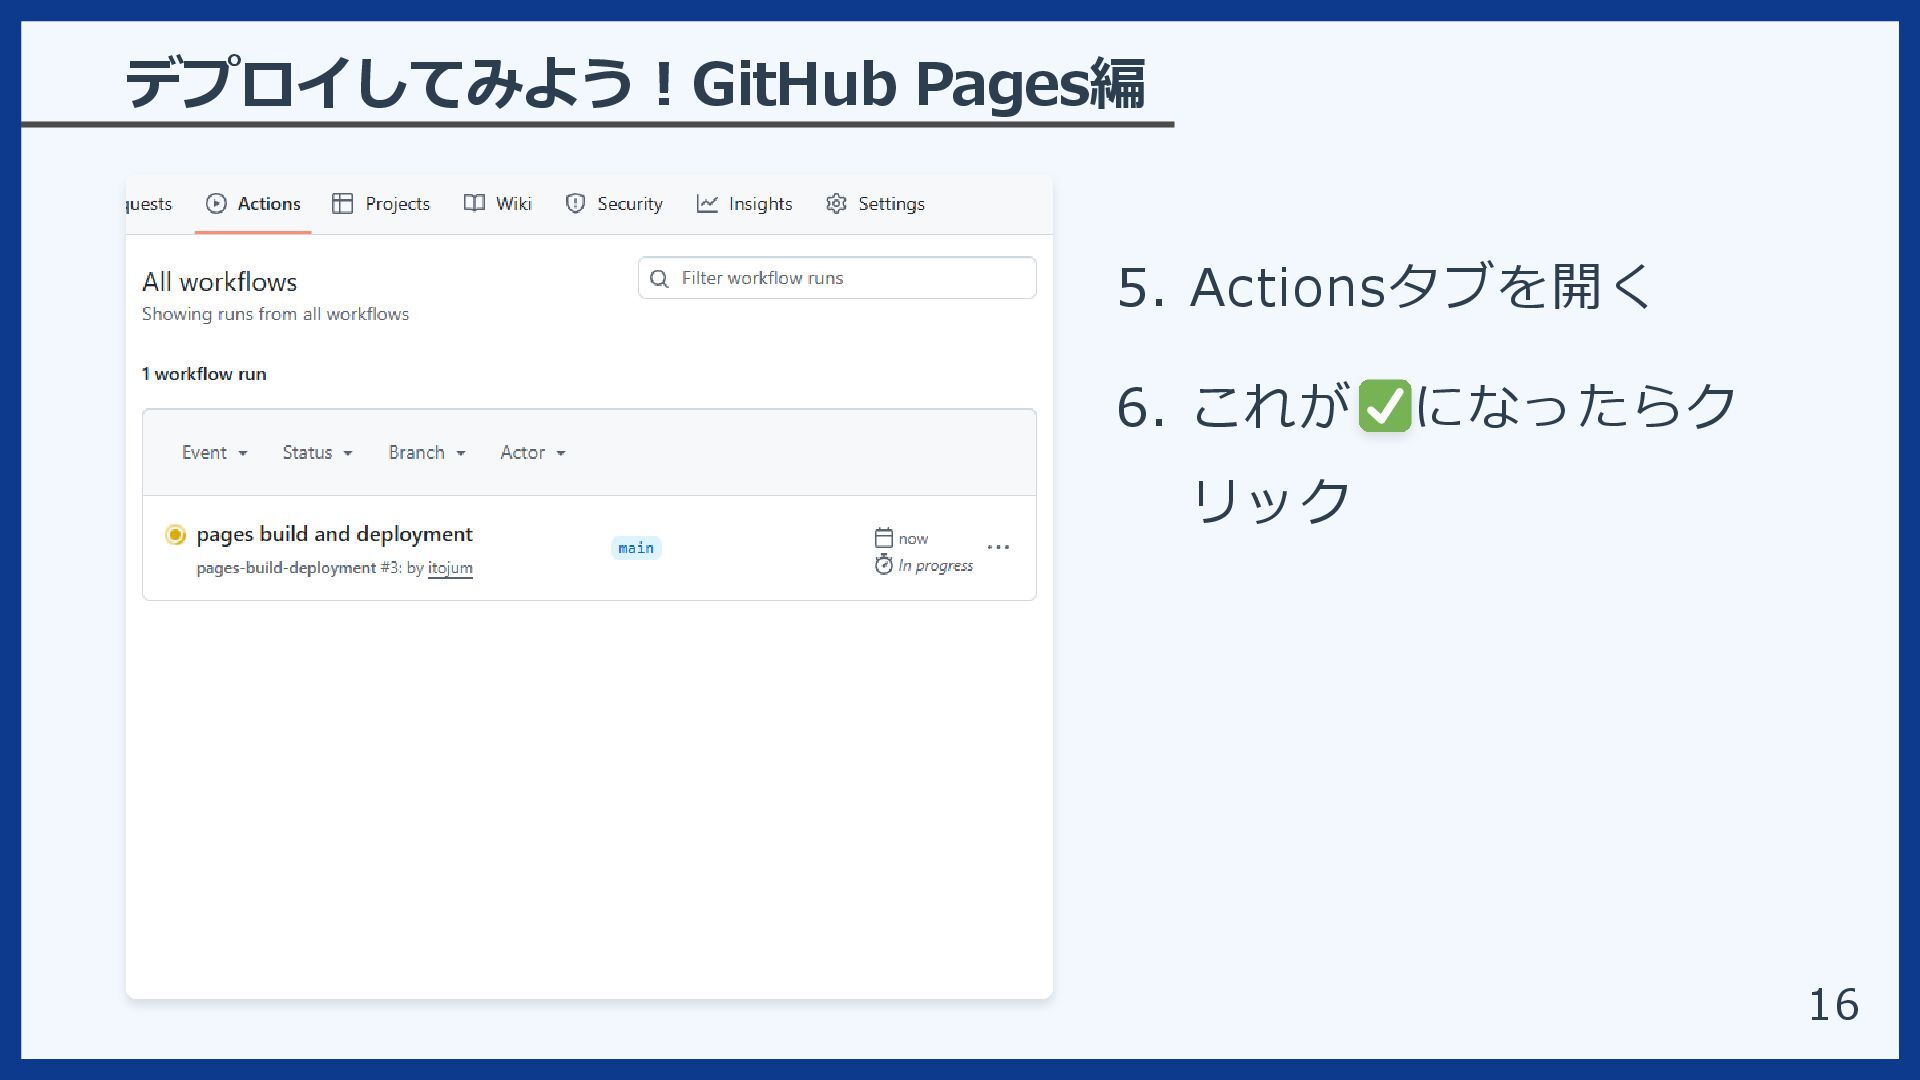1920x1080 pixels.
Task: Click the yellow in-progress status icon
Action: [175, 535]
